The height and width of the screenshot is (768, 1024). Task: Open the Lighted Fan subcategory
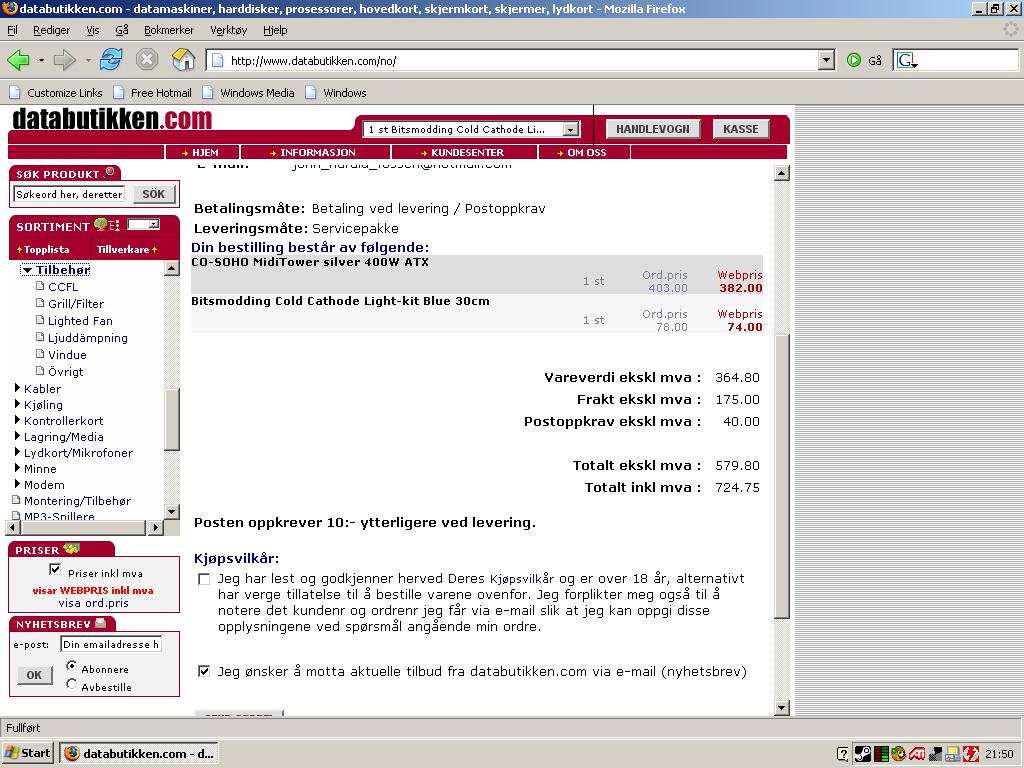click(x=80, y=321)
